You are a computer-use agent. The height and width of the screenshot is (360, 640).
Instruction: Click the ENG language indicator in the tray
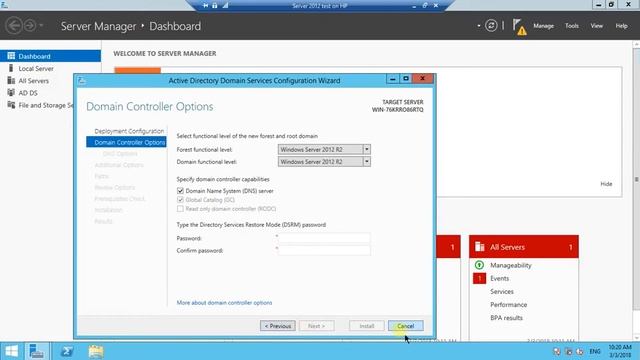(x=595, y=351)
